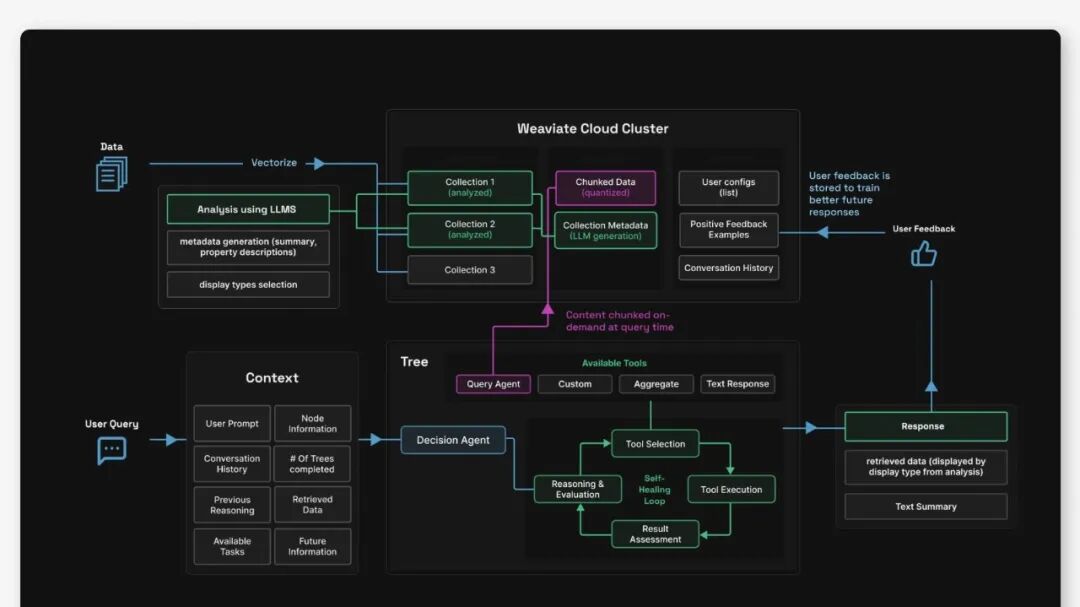Click the Context panel title
This screenshot has height=607, width=1080.
tap(272, 378)
